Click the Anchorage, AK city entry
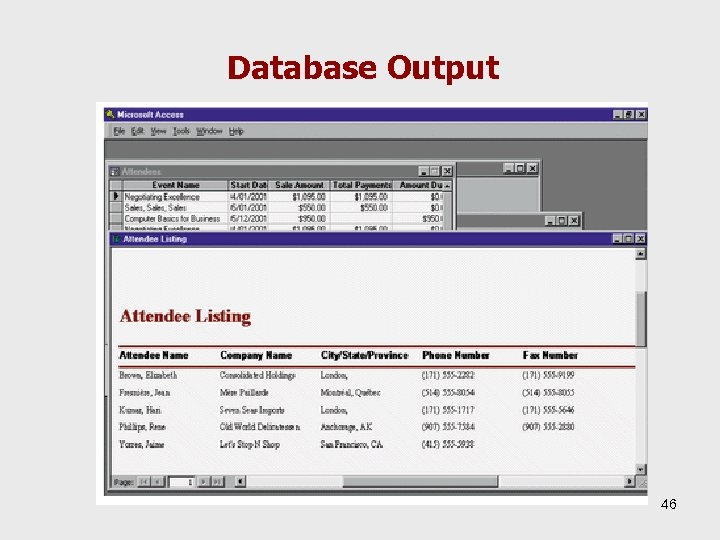This screenshot has width=720, height=540. 346,427
